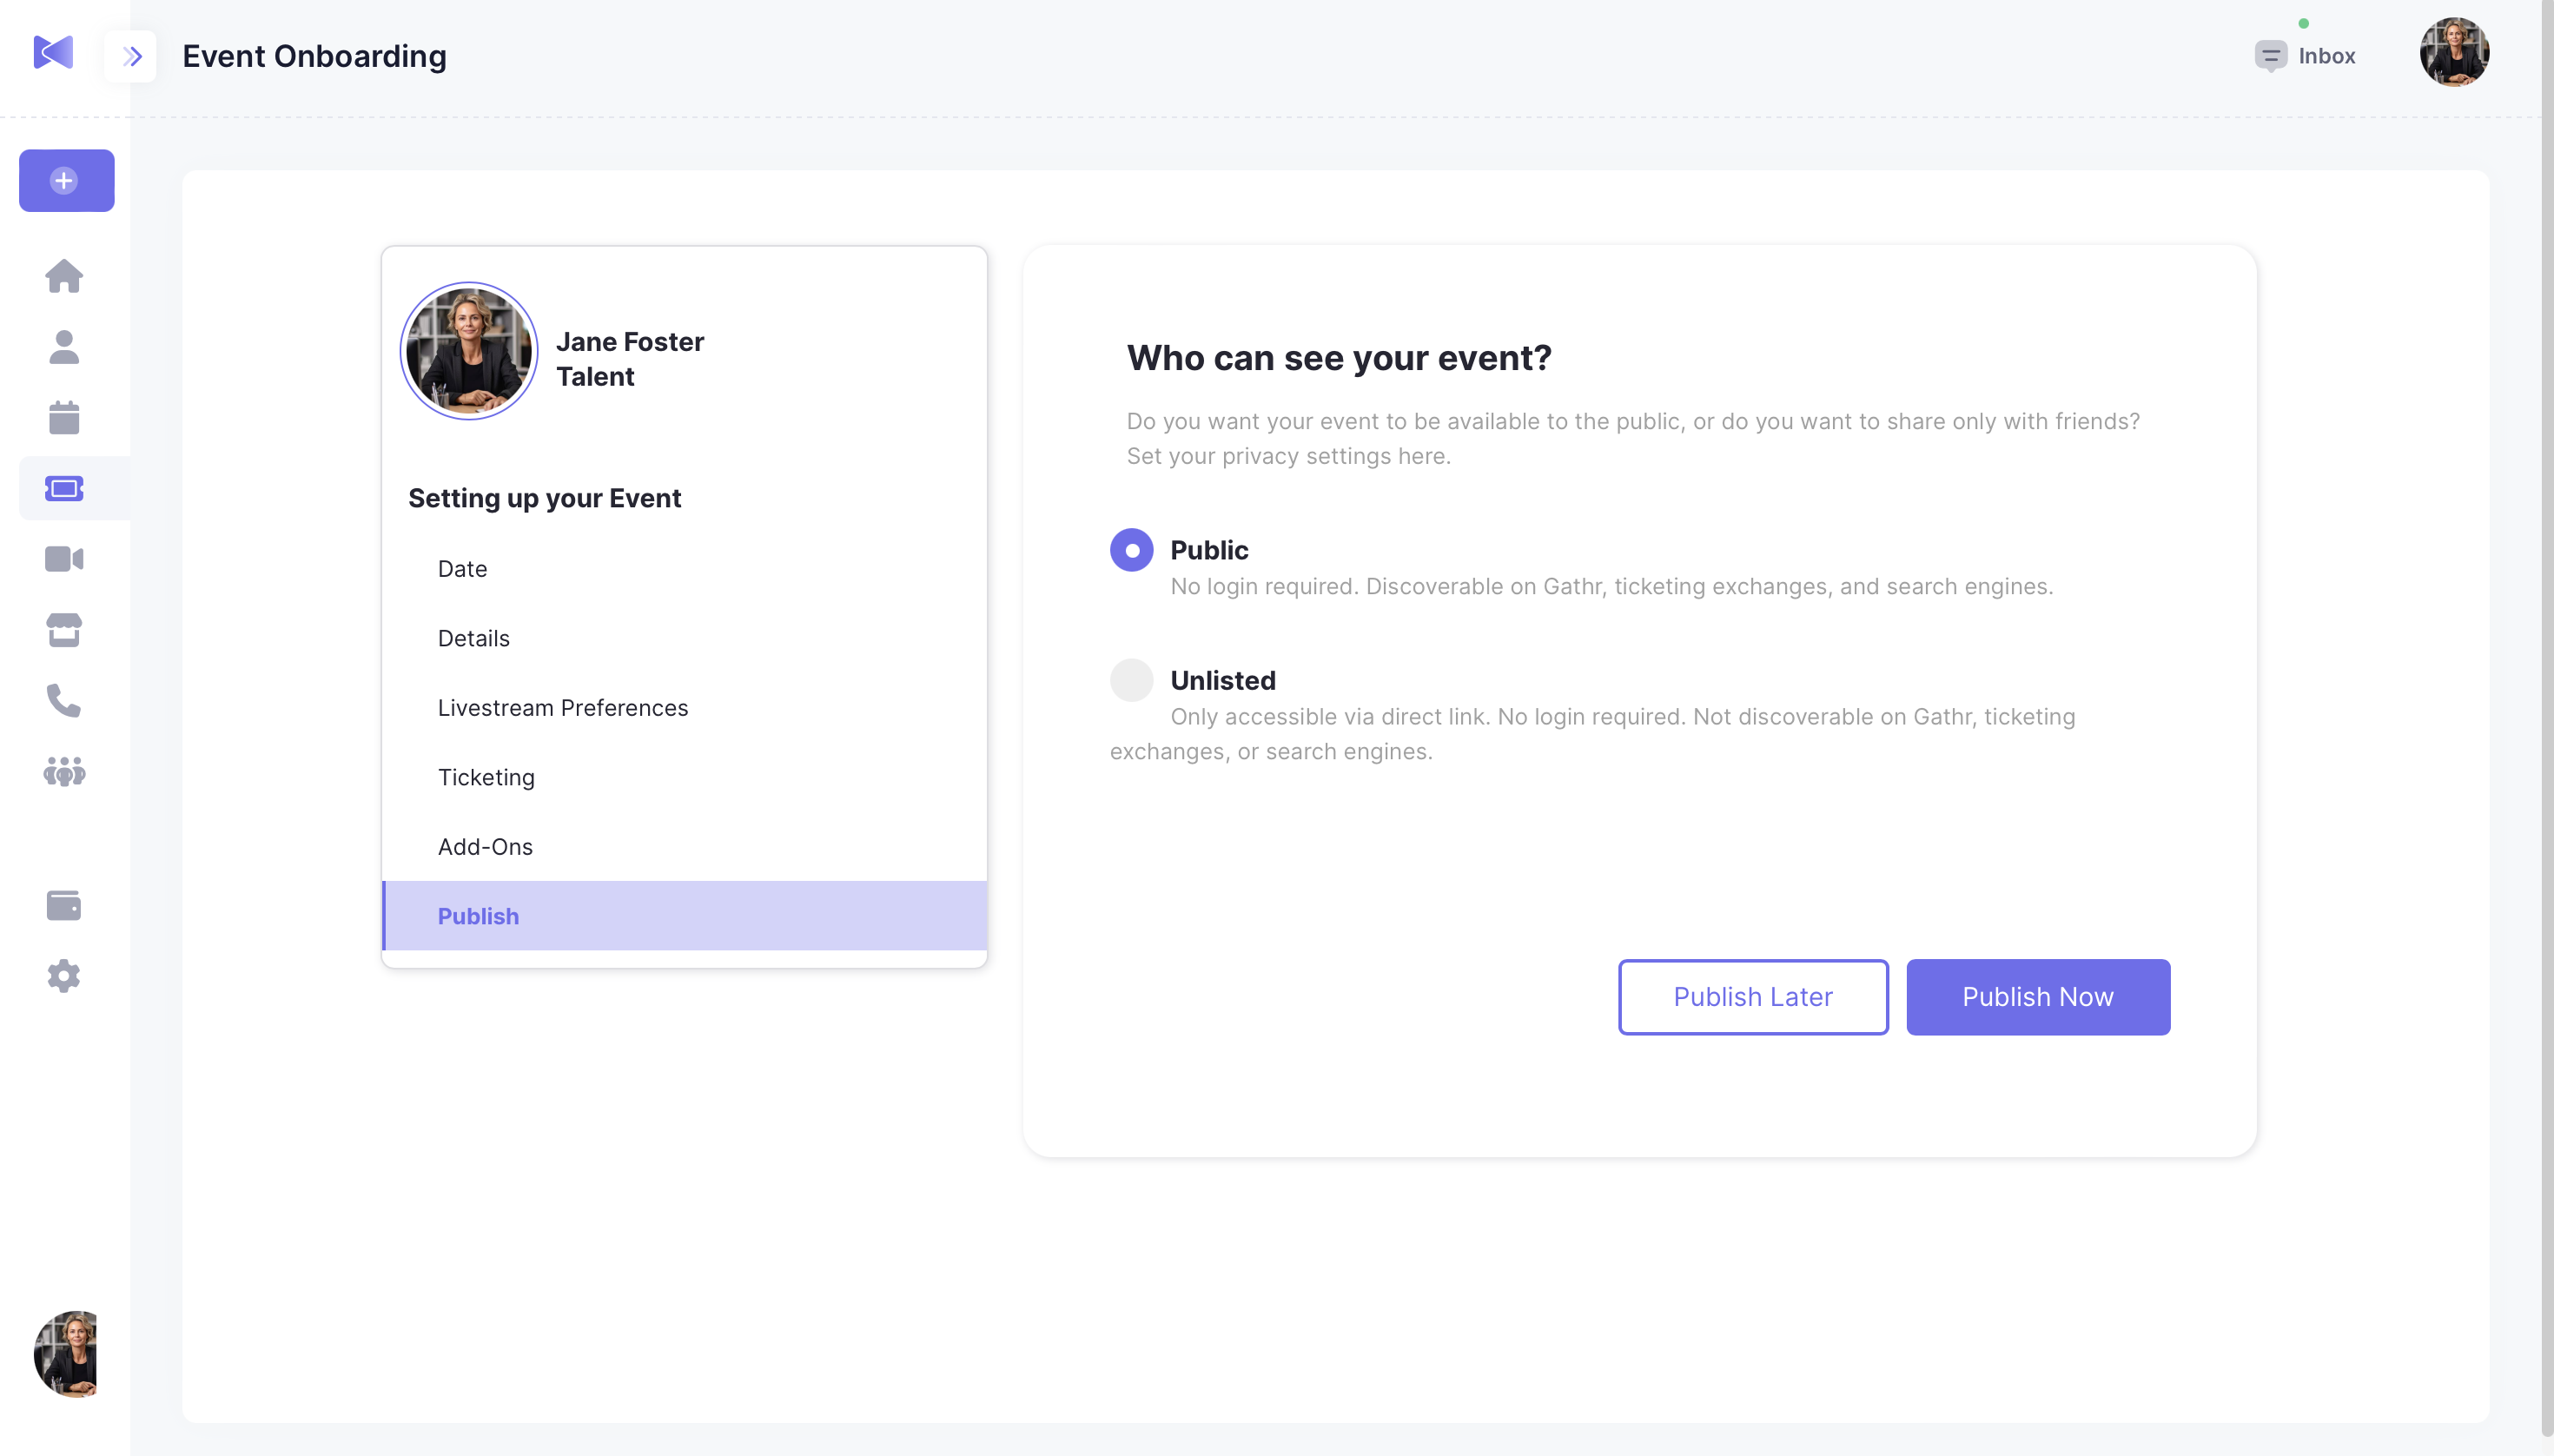The height and width of the screenshot is (1456, 2554).
Task: Open the wallet icon in sidebar
Action: coord(64,905)
